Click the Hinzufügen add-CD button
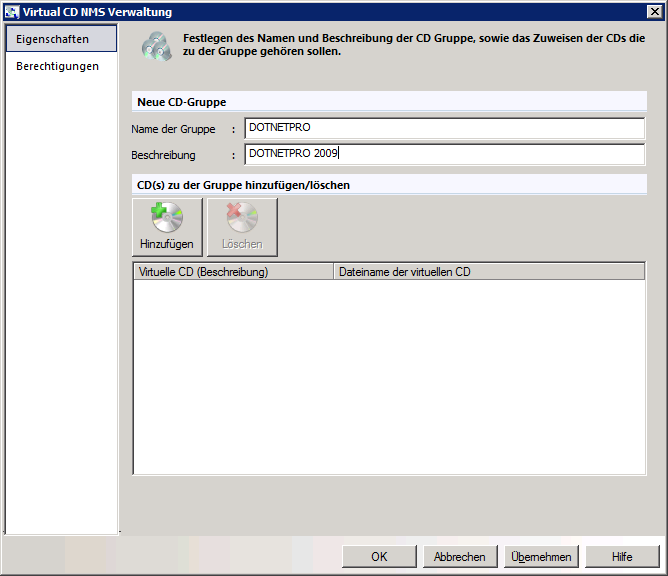This screenshot has width=668, height=576. (167, 227)
